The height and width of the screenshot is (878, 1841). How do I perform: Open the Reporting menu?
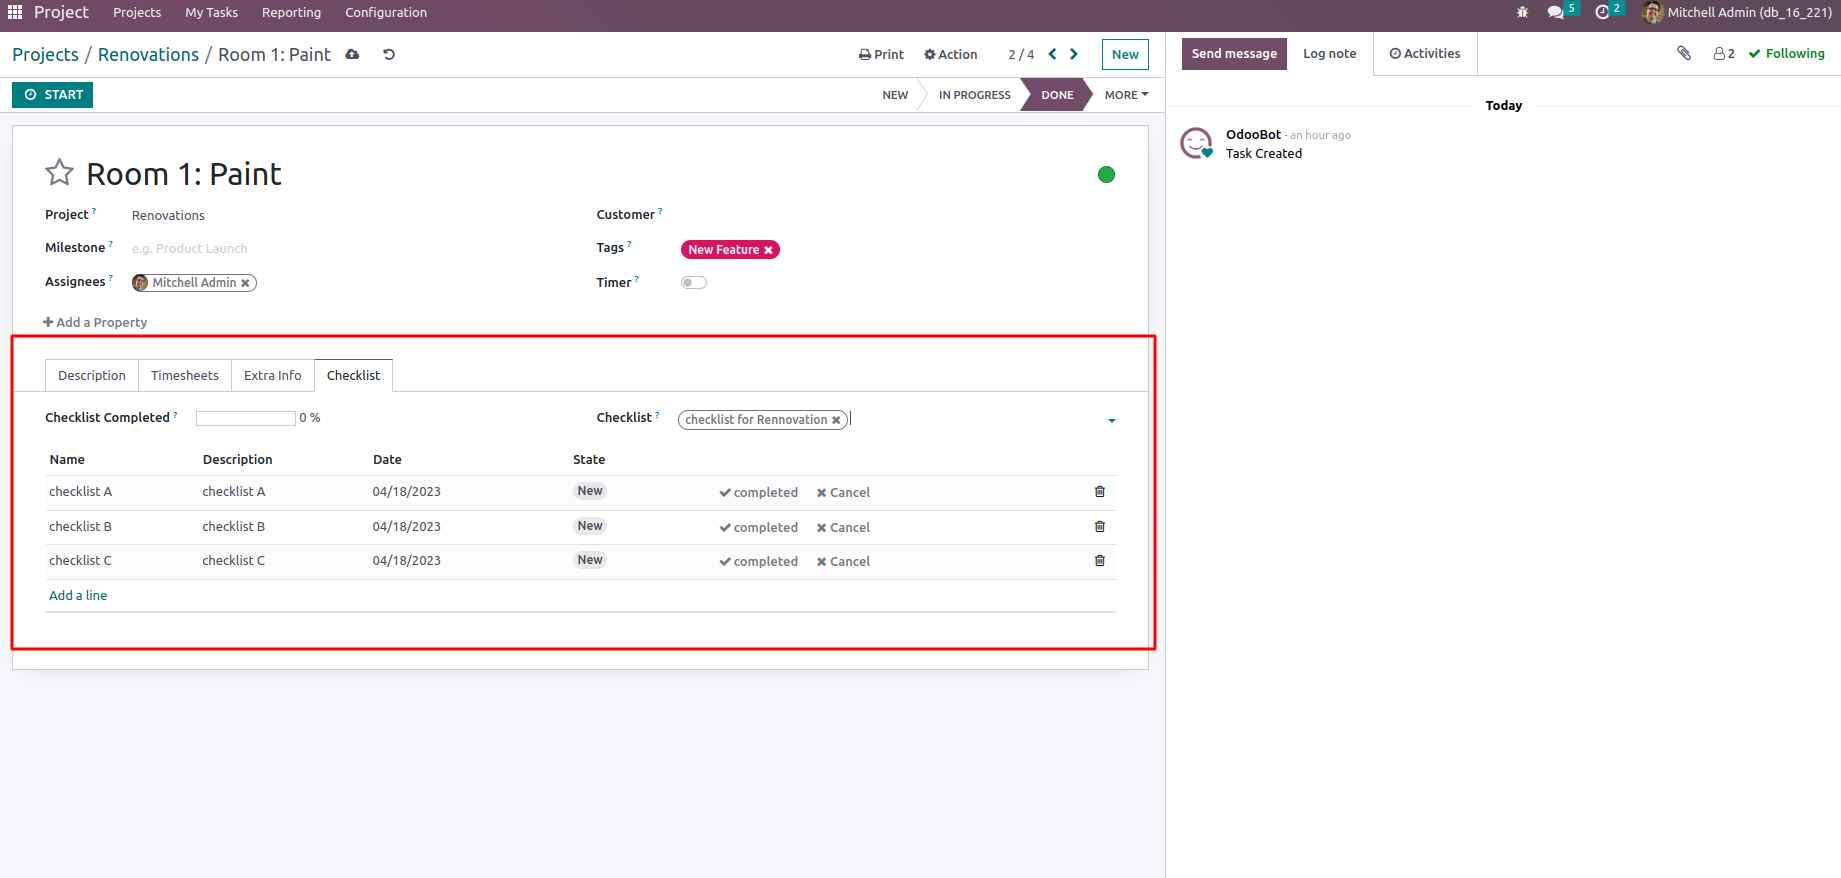point(291,13)
